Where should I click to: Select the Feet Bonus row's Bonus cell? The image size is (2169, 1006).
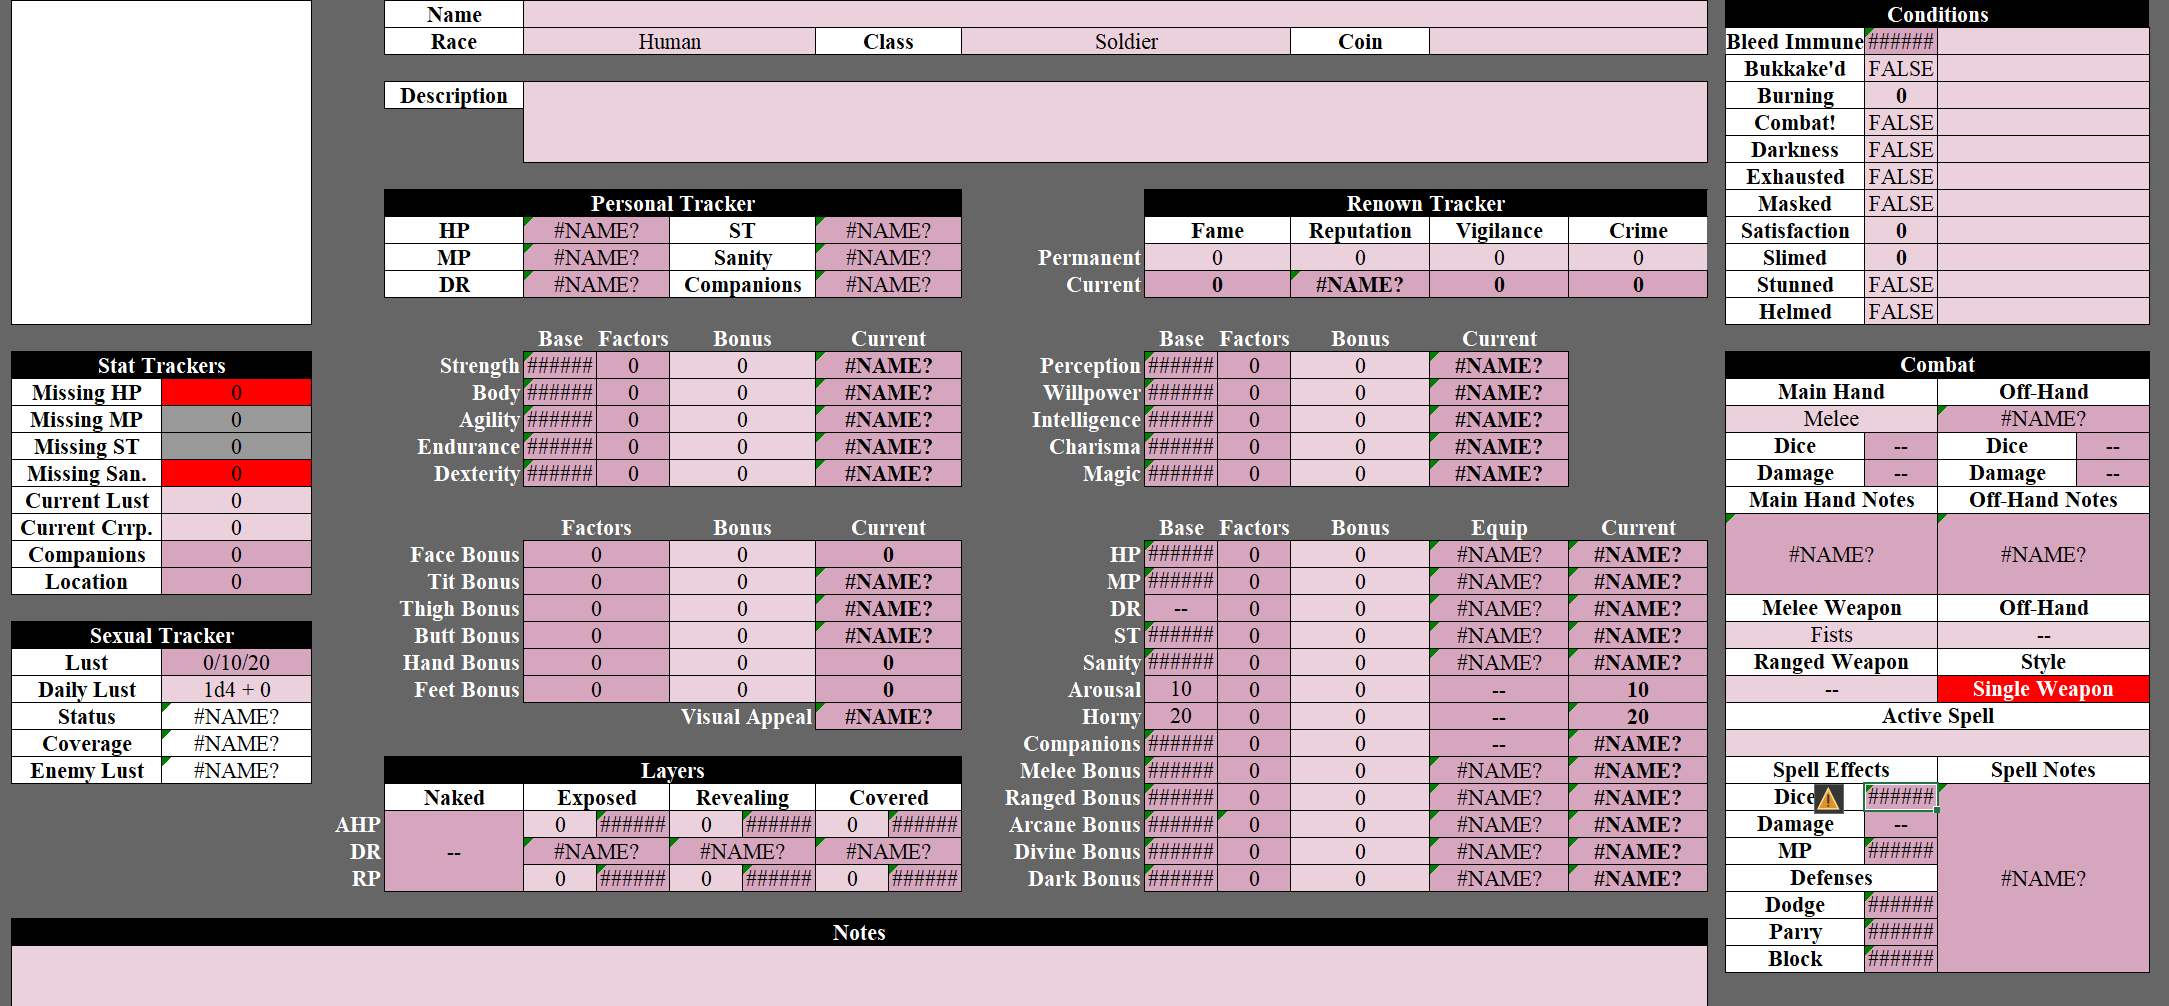pyautogui.click(x=742, y=689)
